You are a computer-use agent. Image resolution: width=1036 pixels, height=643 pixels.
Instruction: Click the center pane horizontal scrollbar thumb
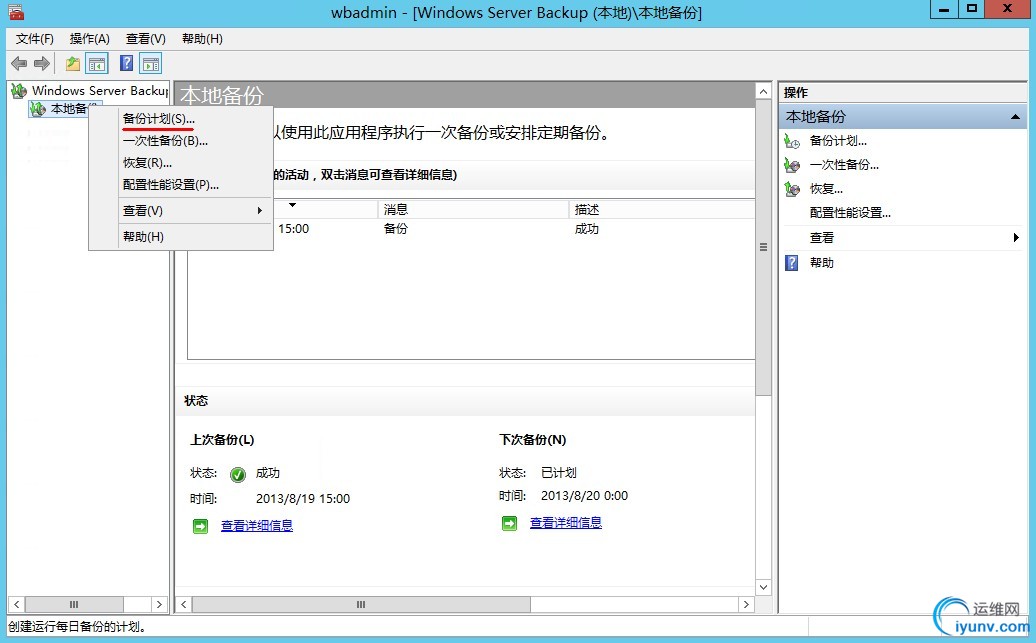point(361,604)
